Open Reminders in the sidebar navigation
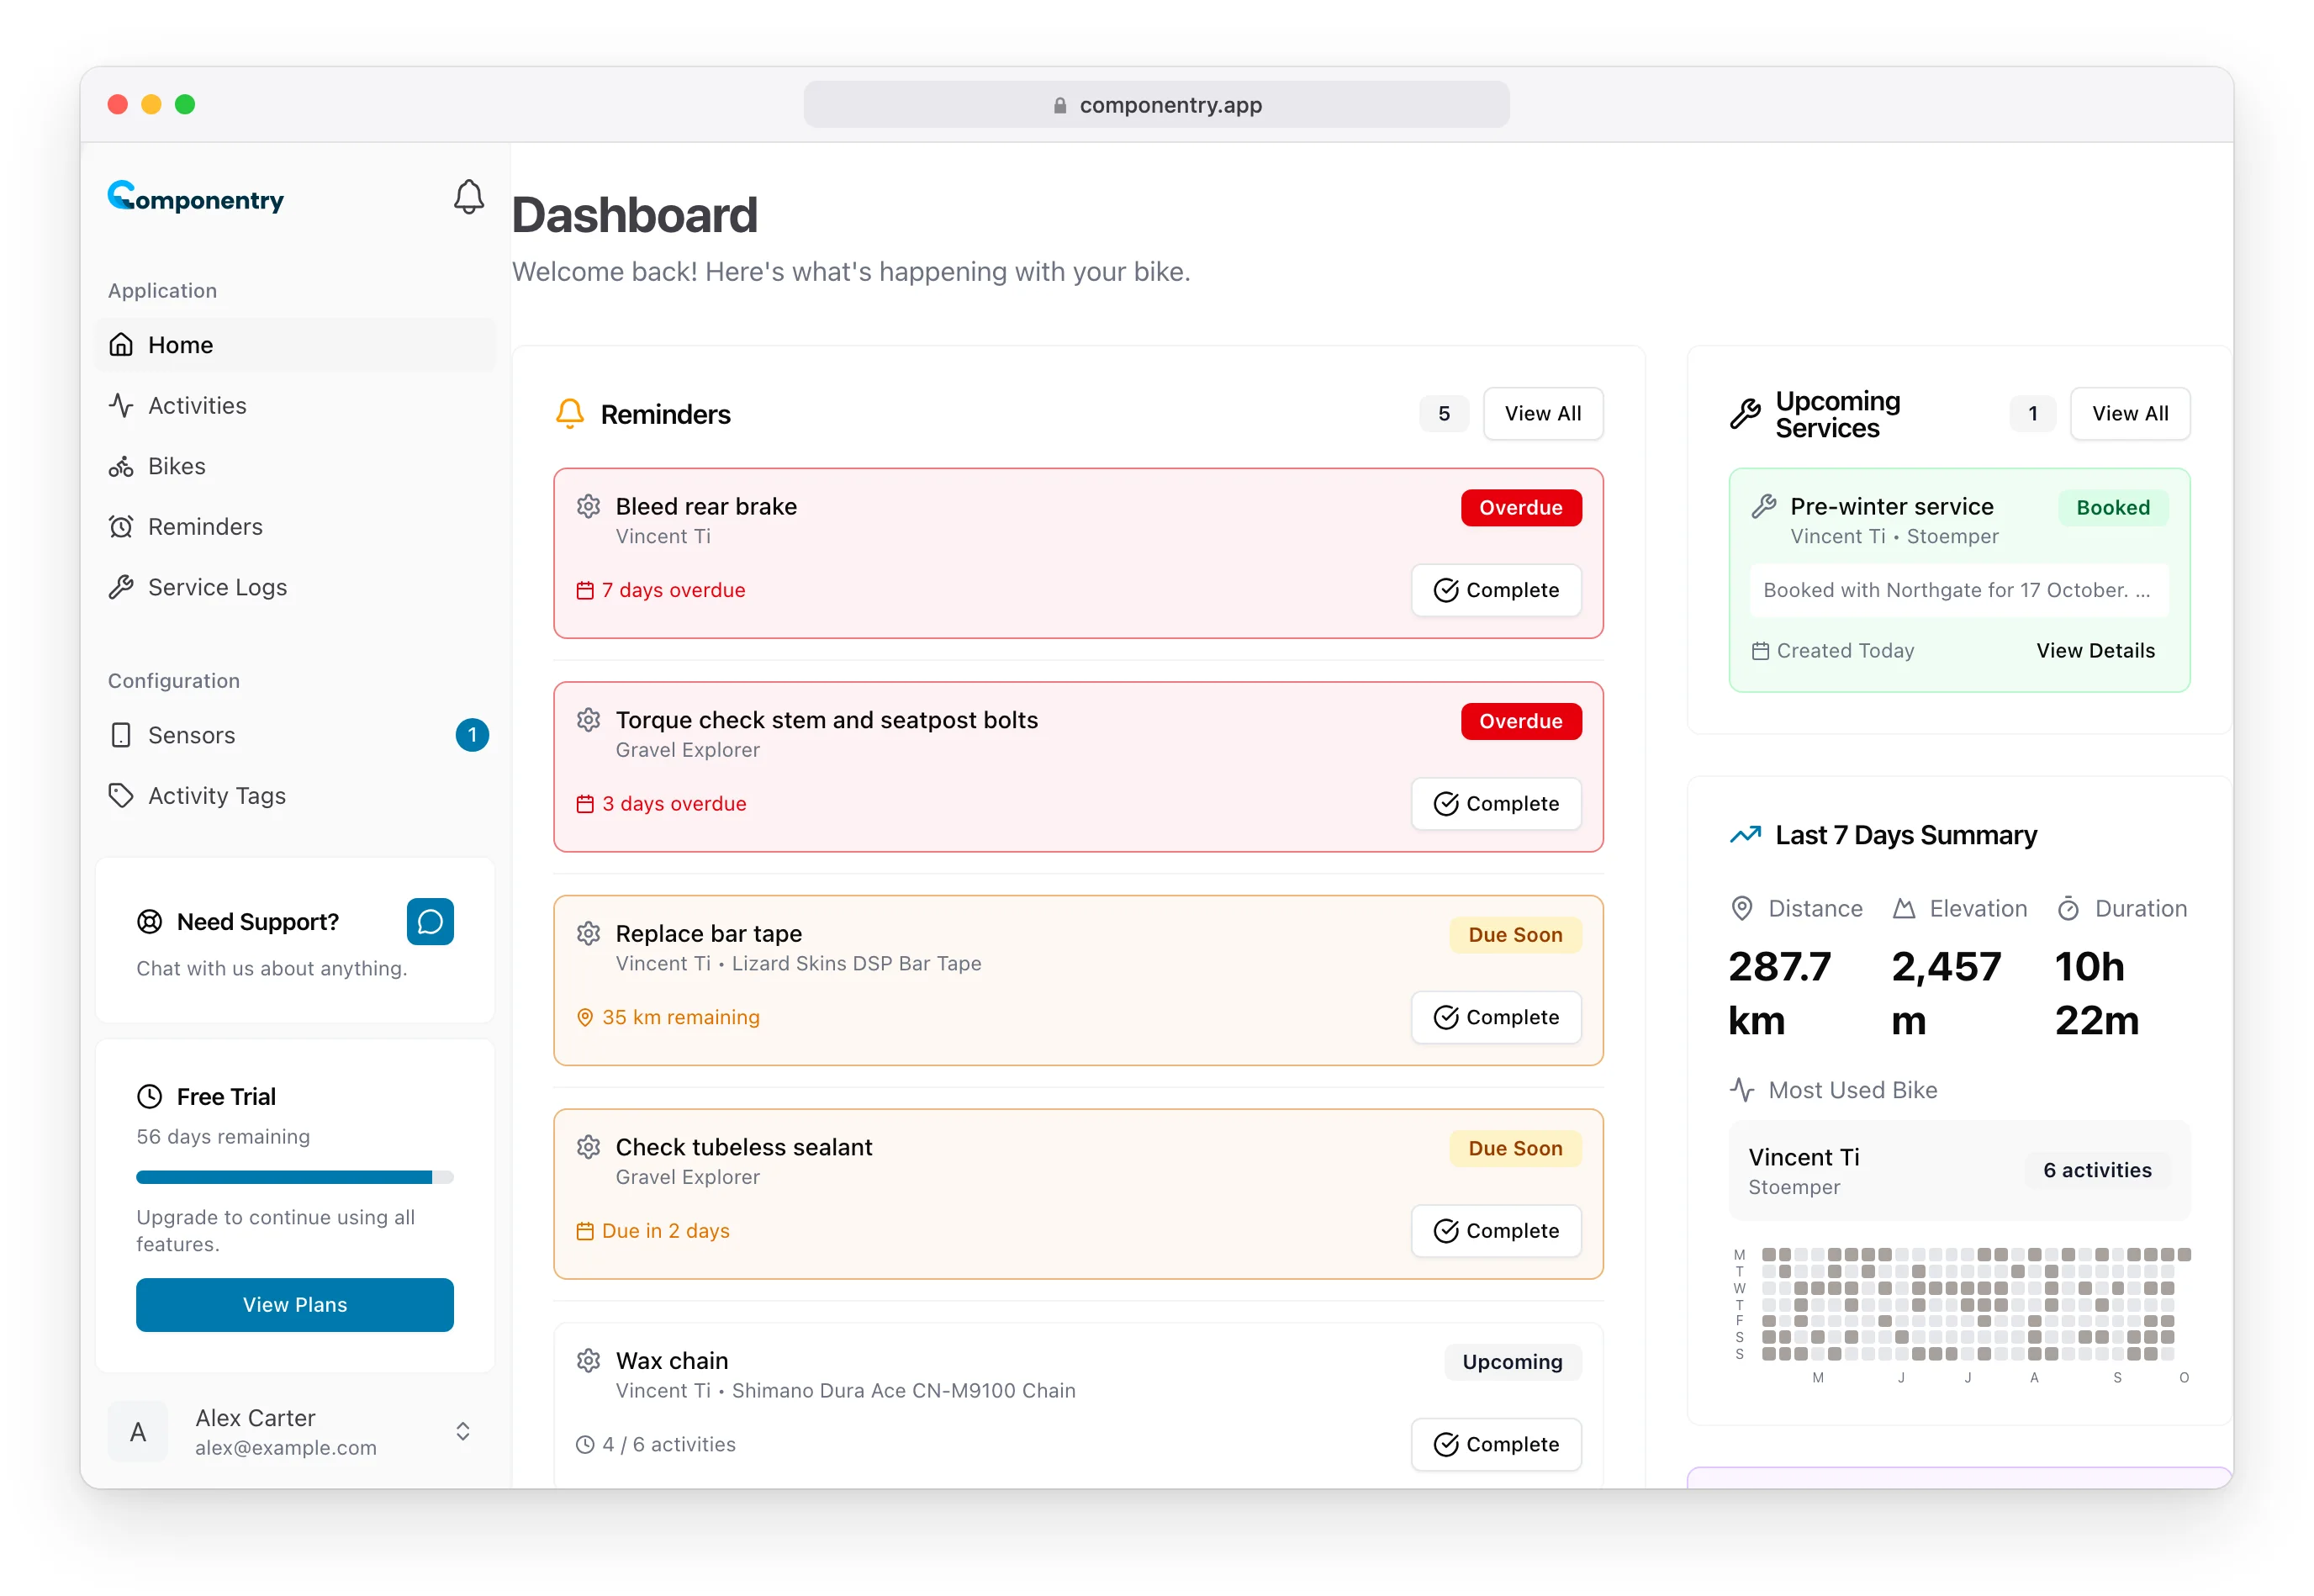The image size is (2314, 1596). [295, 527]
